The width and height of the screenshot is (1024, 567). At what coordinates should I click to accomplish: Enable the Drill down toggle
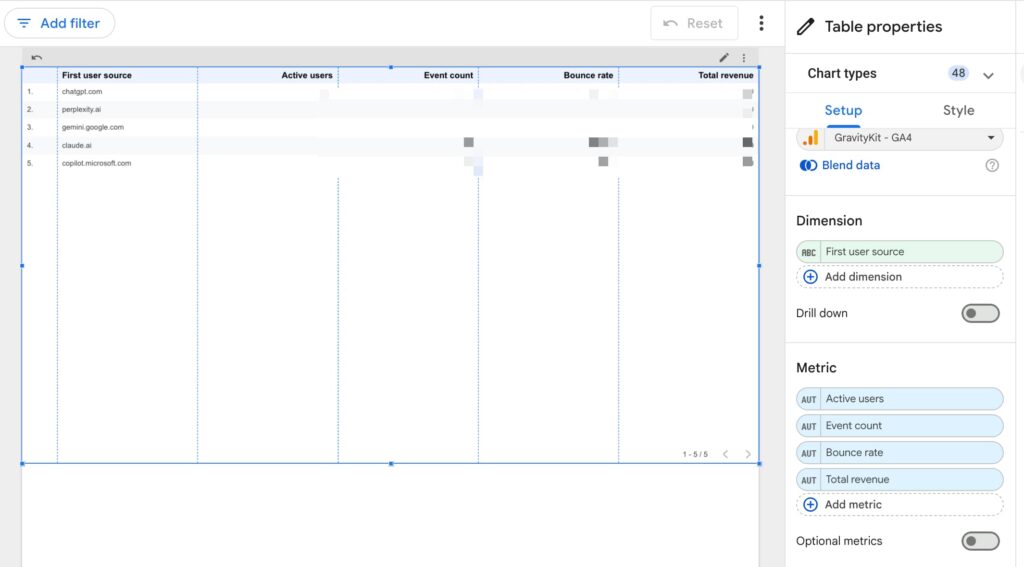[x=980, y=313]
